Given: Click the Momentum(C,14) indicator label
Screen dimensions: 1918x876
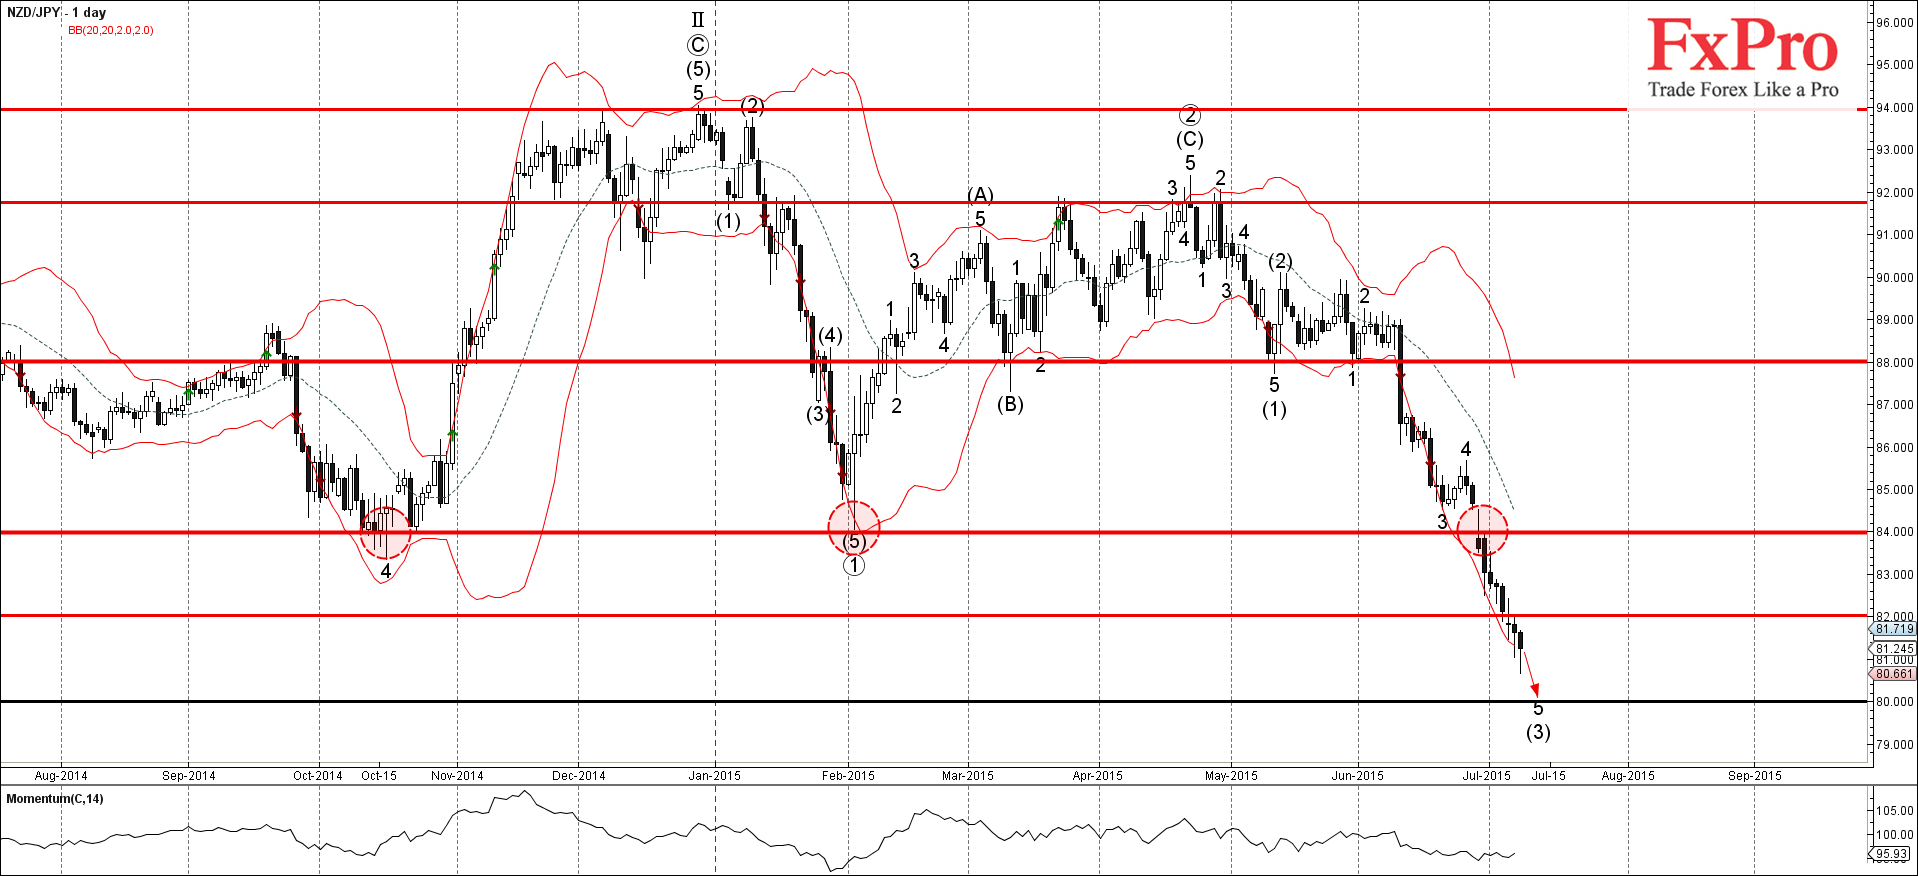Looking at the screenshot, I should tap(55, 799).
